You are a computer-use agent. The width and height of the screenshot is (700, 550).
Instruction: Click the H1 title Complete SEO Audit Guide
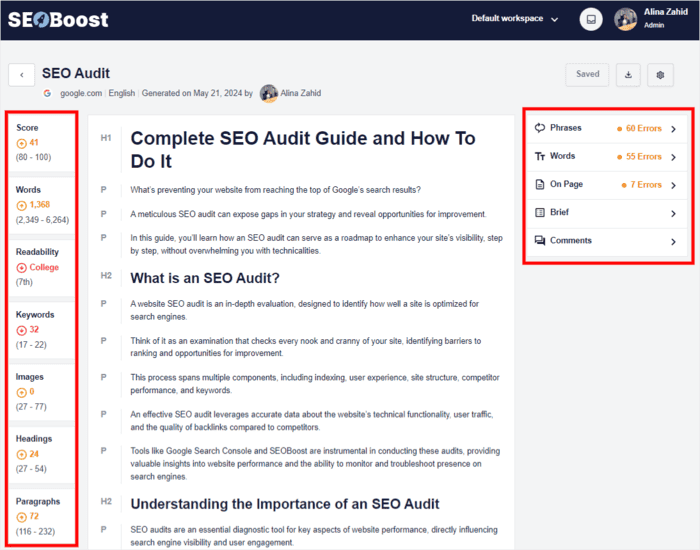click(303, 150)
